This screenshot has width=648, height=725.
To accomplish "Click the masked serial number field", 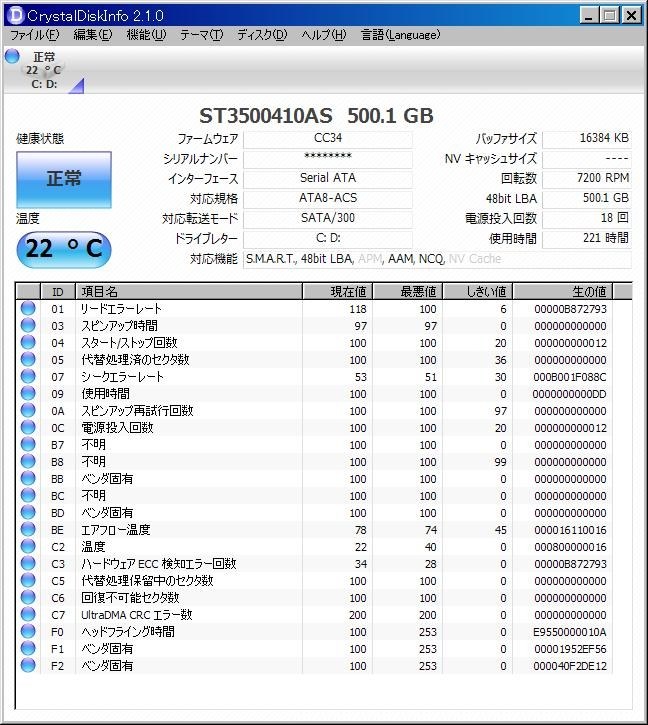I will (x=328, y=159).
